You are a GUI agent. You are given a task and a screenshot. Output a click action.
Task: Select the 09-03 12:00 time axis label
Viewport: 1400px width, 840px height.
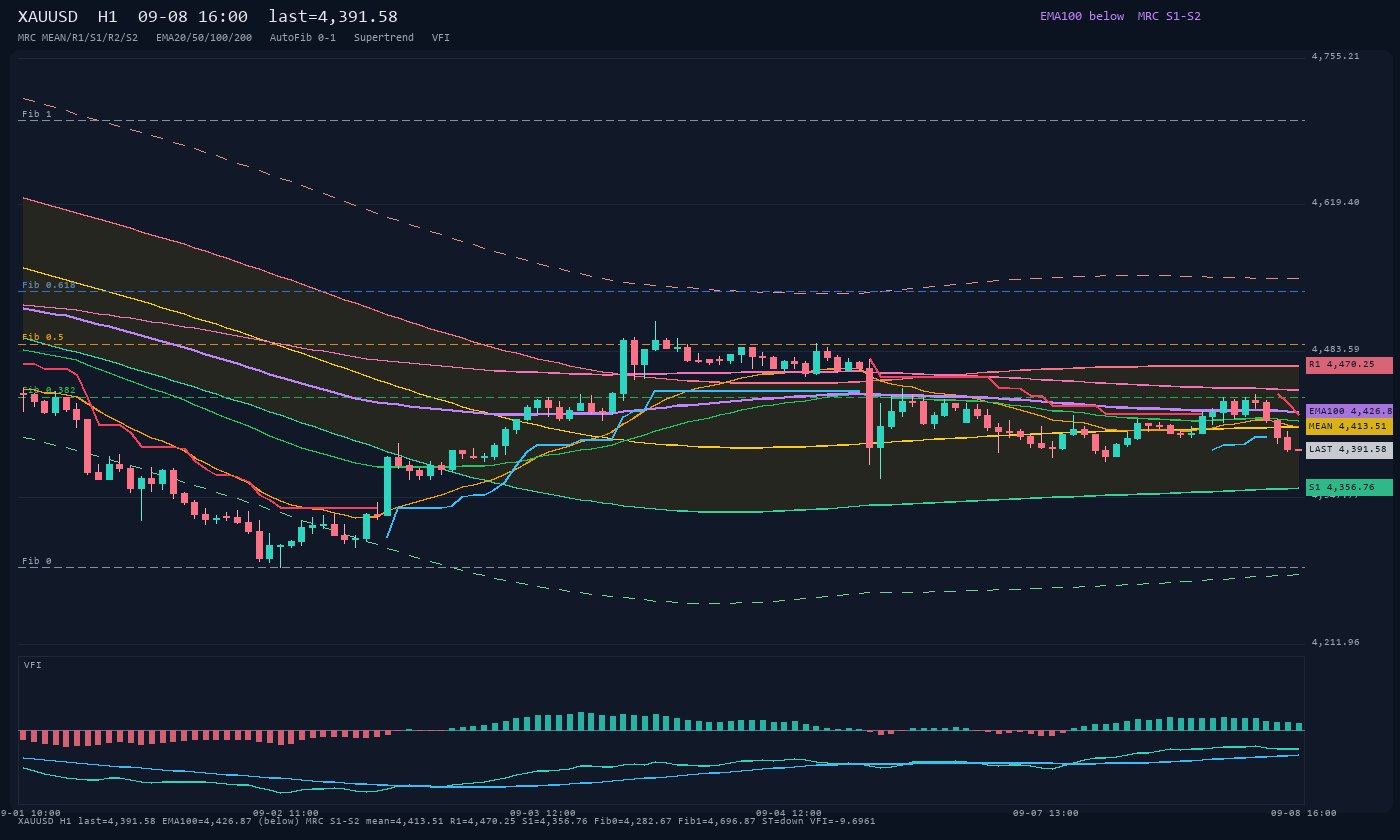(543, 813)
